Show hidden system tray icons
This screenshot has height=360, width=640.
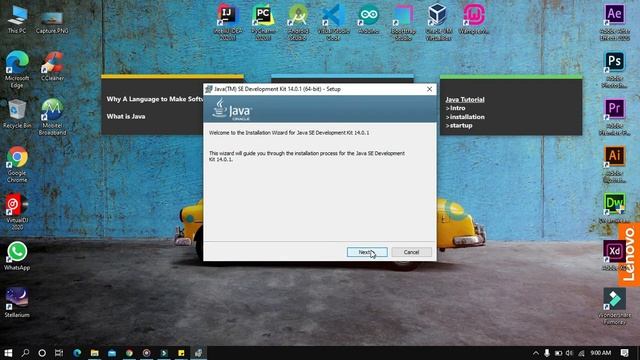536,353
